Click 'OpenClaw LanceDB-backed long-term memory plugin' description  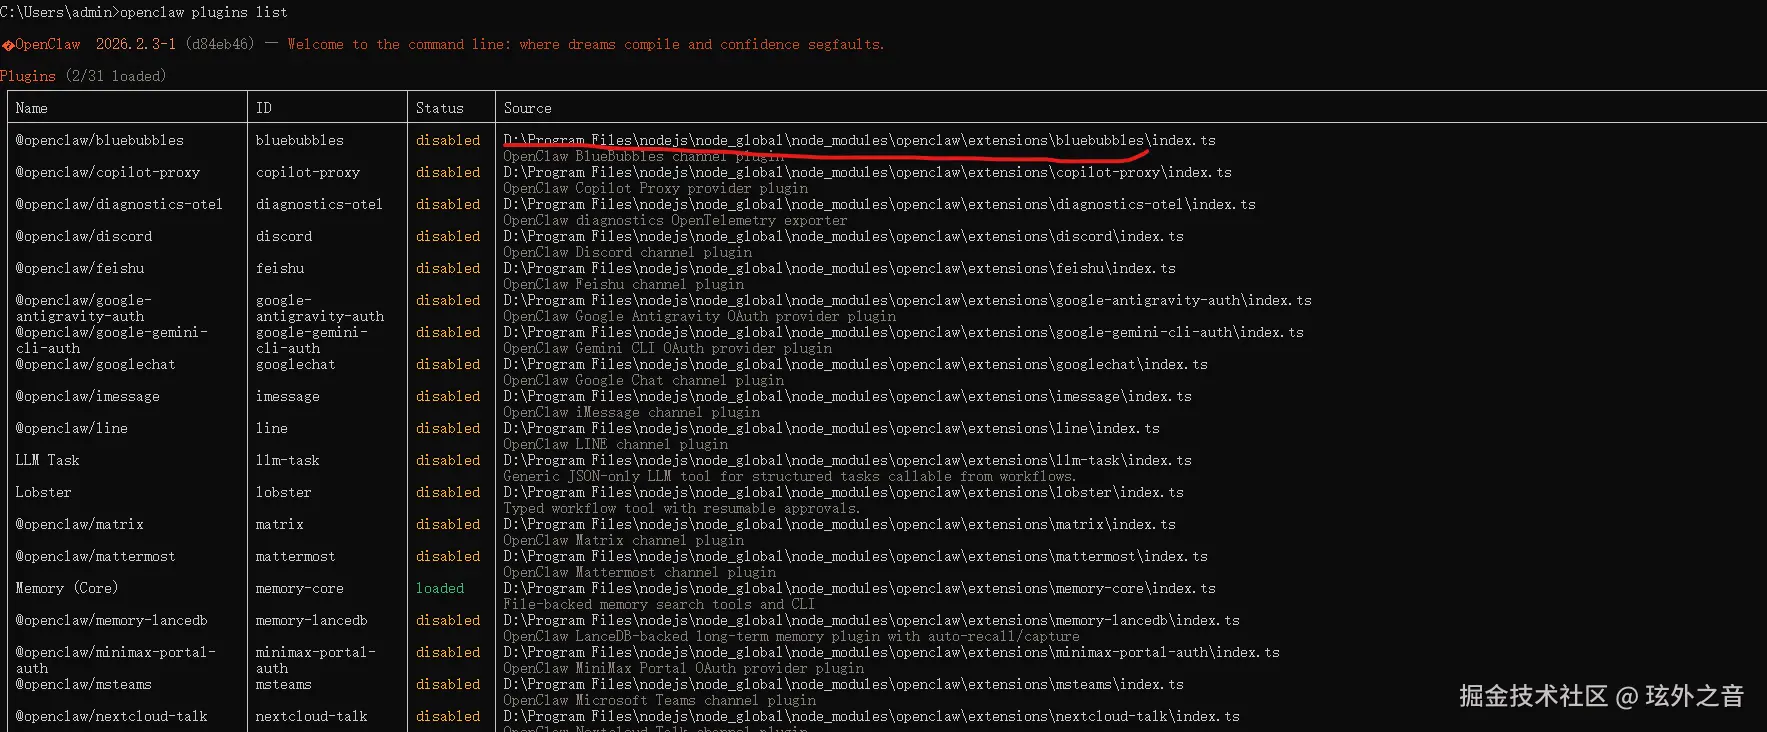pos(792,636)
